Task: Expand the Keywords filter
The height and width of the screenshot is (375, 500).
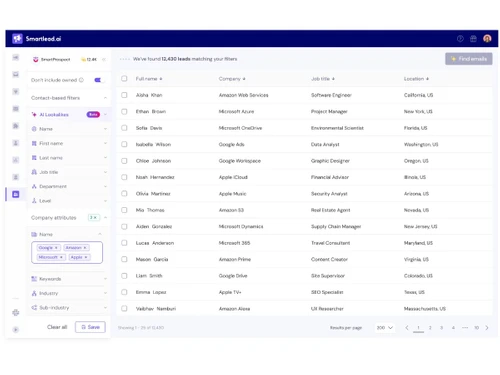Action: pyautogui.click(x=105, y=279)
